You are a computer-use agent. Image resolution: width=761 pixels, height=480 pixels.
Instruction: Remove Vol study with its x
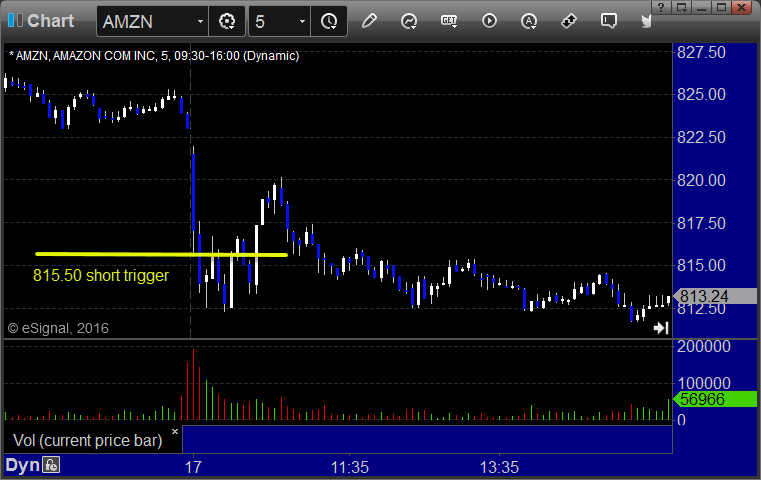click(x=175, y=431)
